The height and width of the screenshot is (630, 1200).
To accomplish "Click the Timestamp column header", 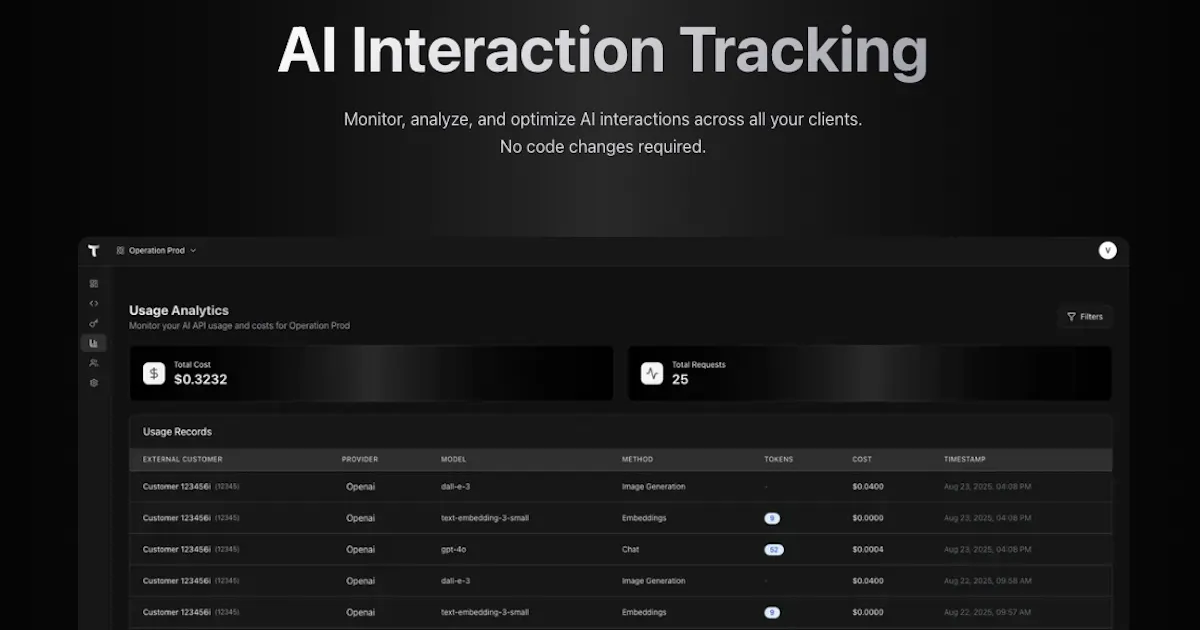I will pos(965,459).
